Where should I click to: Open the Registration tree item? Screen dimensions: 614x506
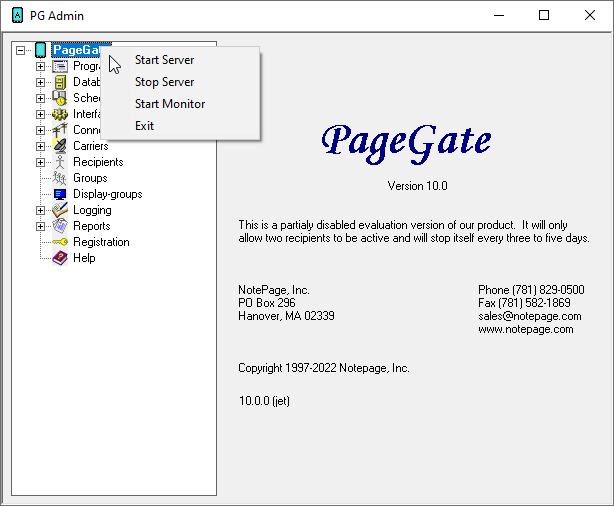pos(101,242)
